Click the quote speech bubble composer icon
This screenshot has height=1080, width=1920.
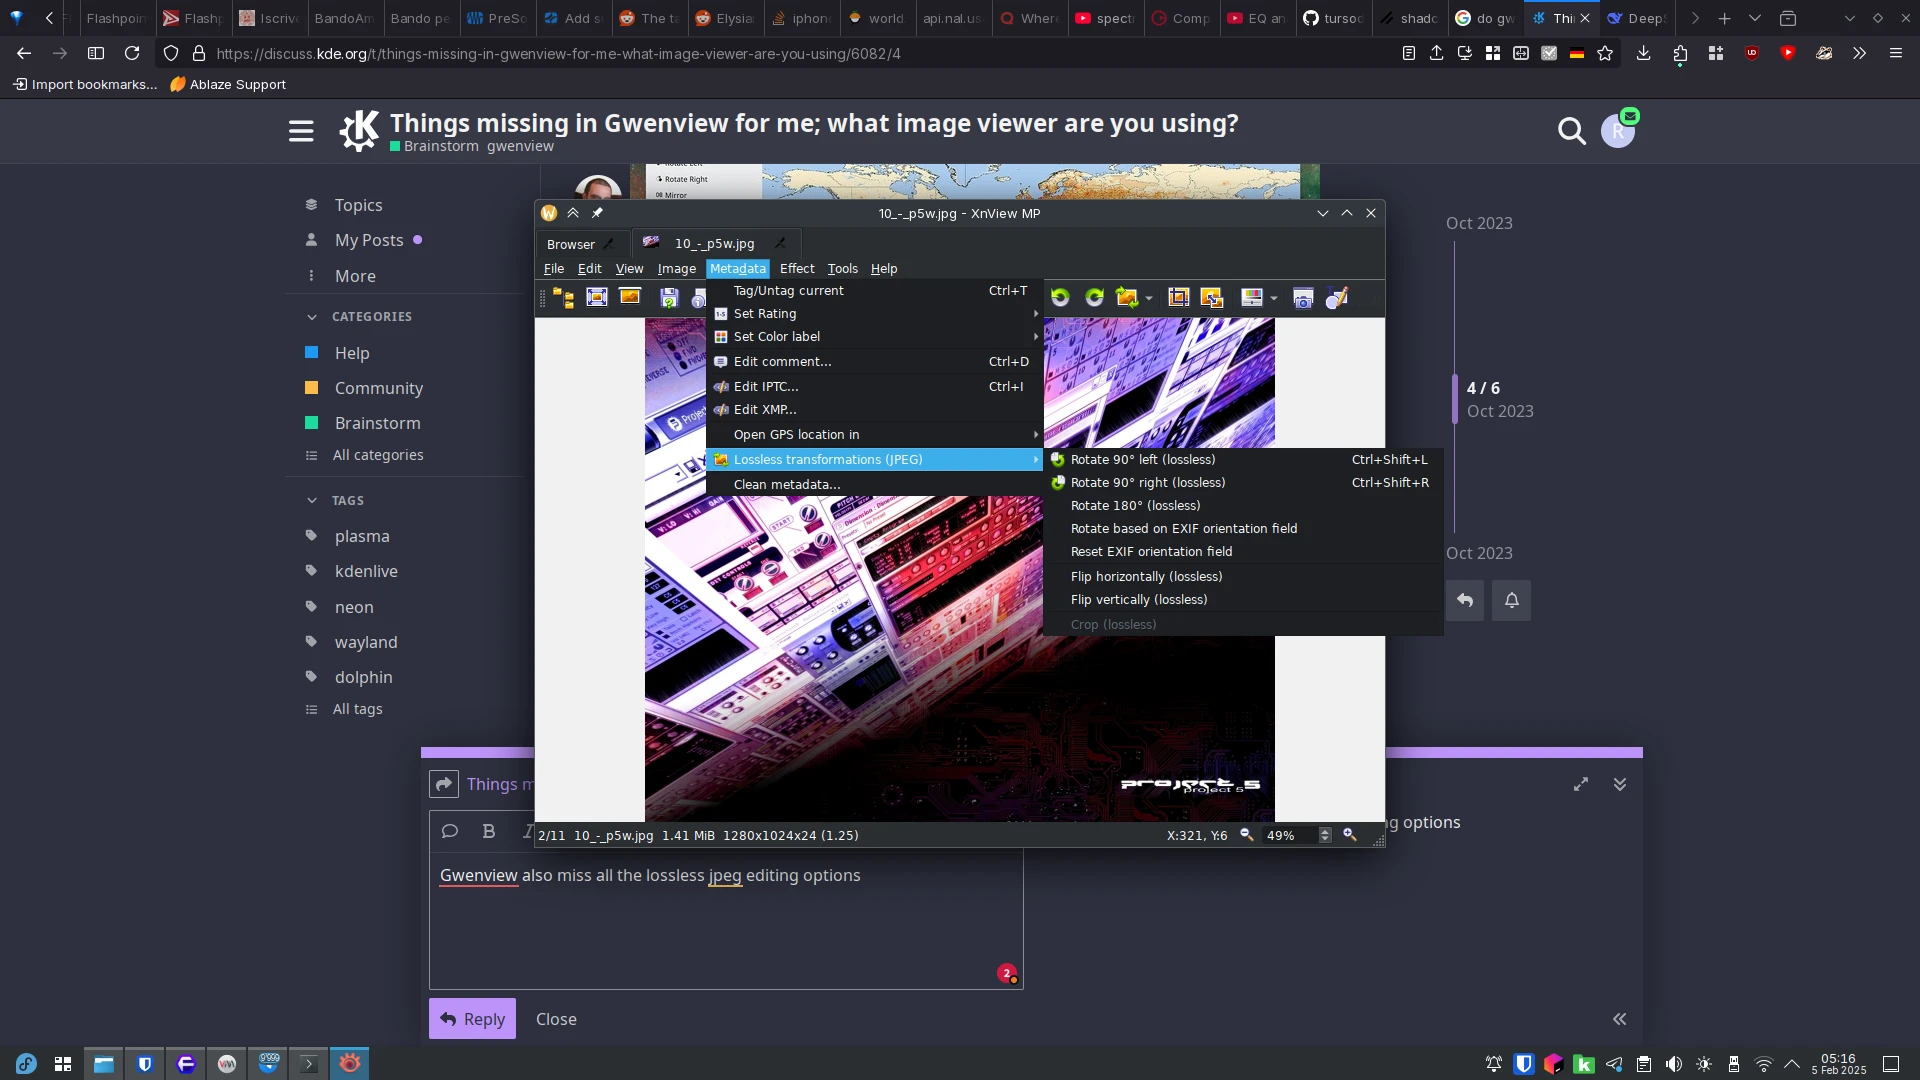pyautogui.click(x=450, y=831)
